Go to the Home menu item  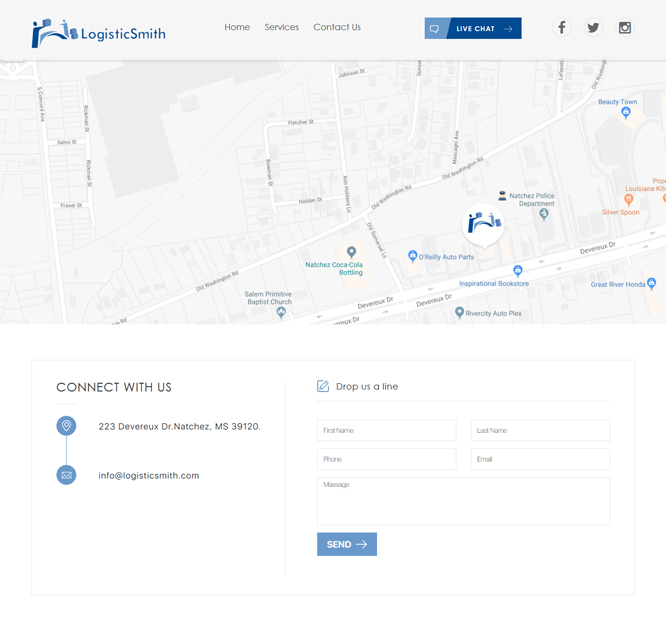237,27
